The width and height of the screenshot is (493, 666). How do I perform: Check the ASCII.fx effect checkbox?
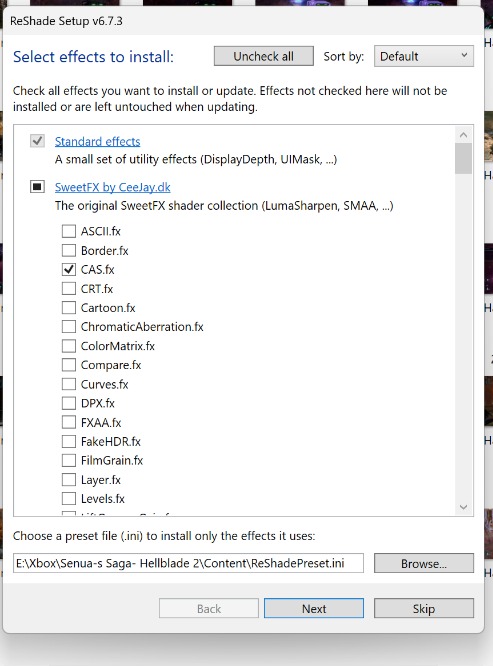tap(69, 231)
